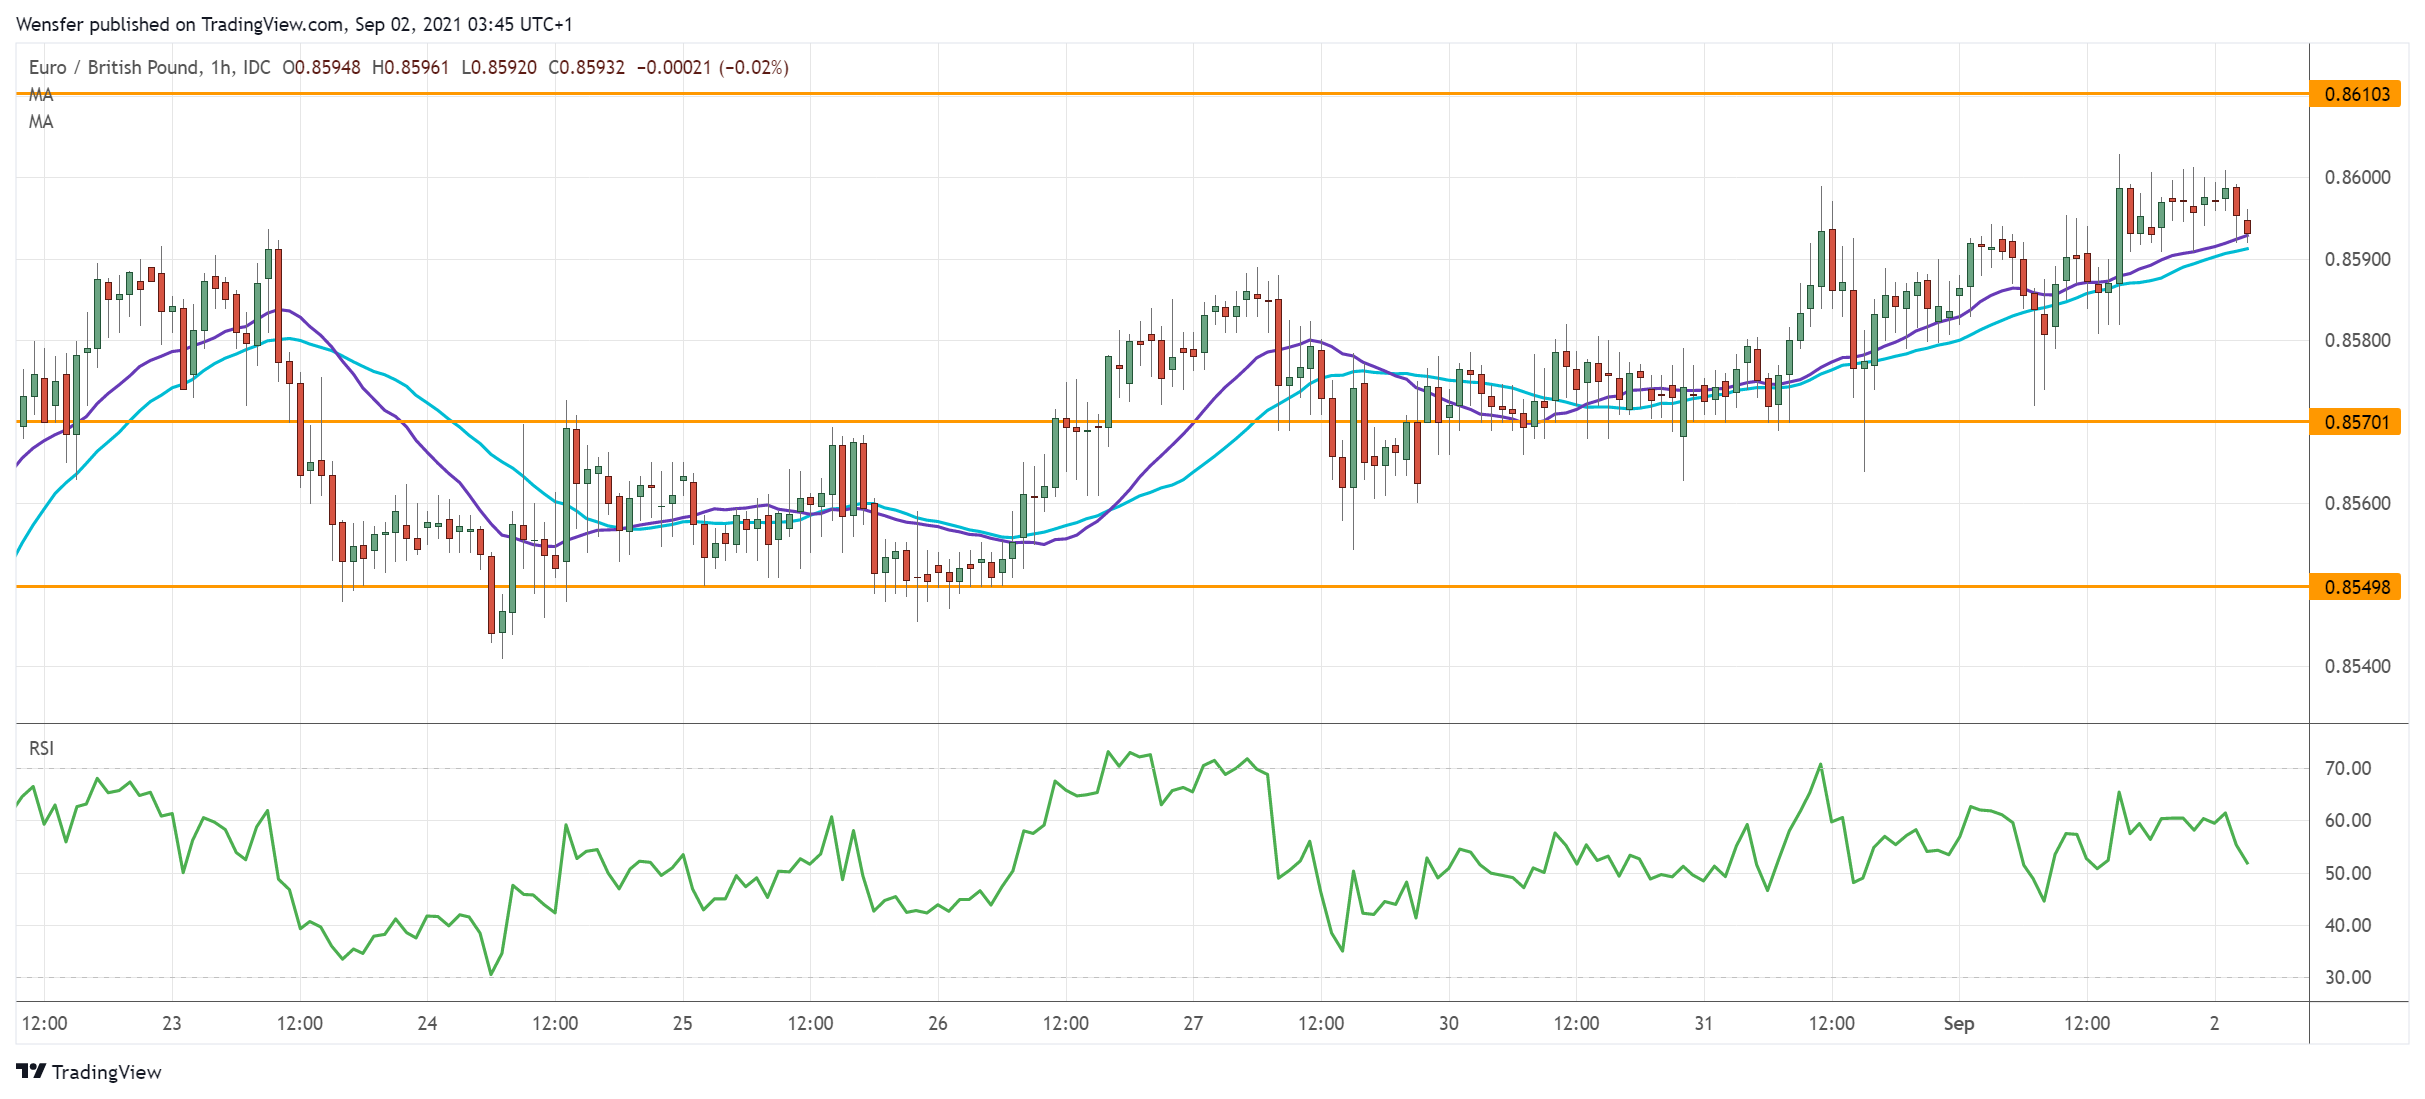Click the -0.00021 (-0.02%) change readout

click(712, 67)
